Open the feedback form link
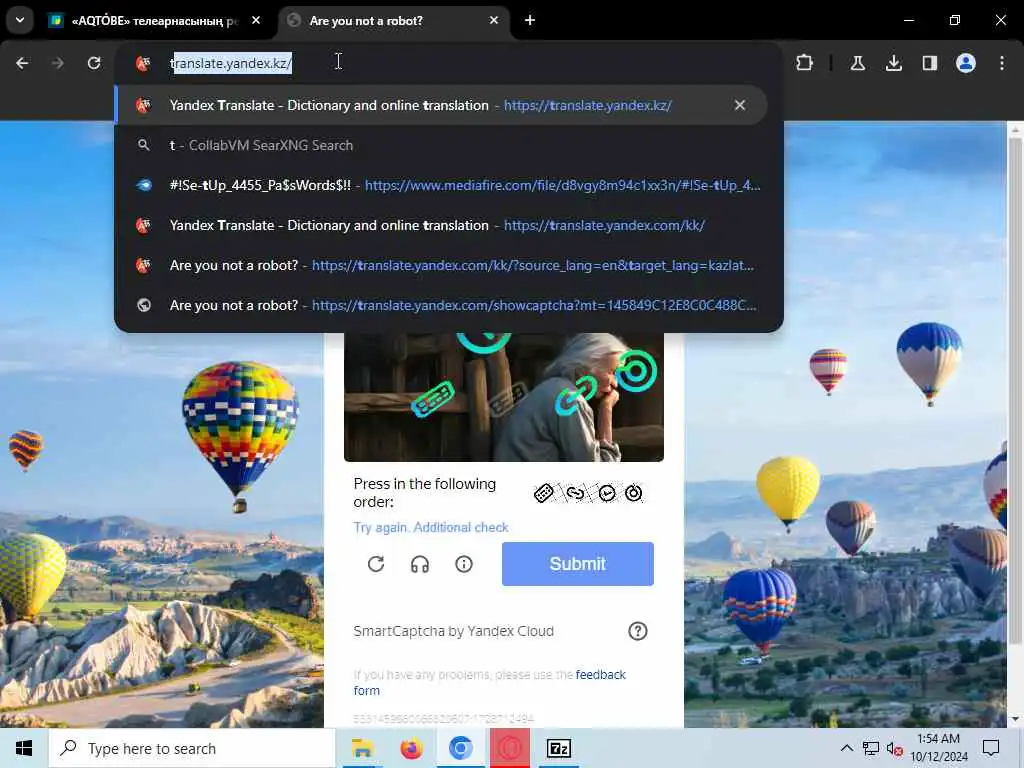 [x=600, y=675]
